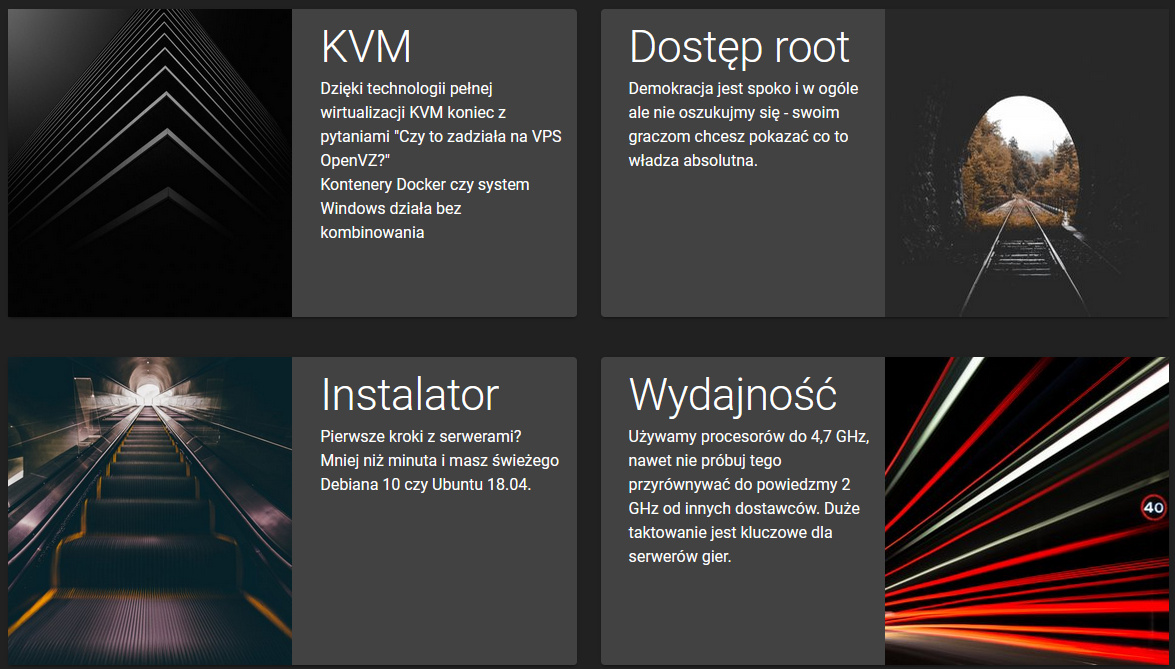
Task: Click the 40 speed limit sign in photo
Action: (x=1153, y=508)
